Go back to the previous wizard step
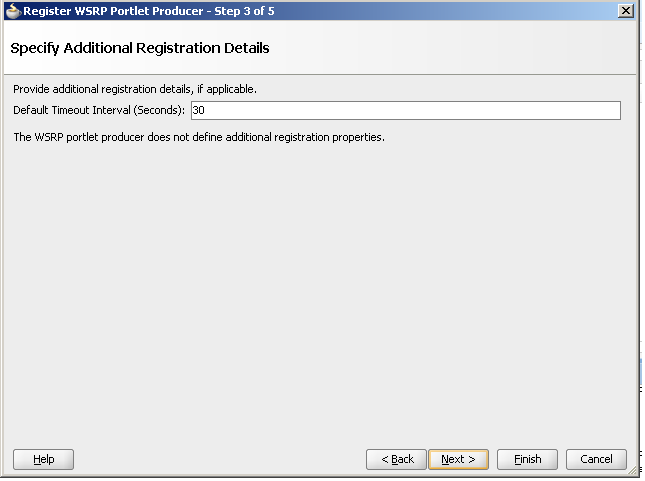Image resolution: width=645 pixels, height=481 pixels. coord(396,459)
